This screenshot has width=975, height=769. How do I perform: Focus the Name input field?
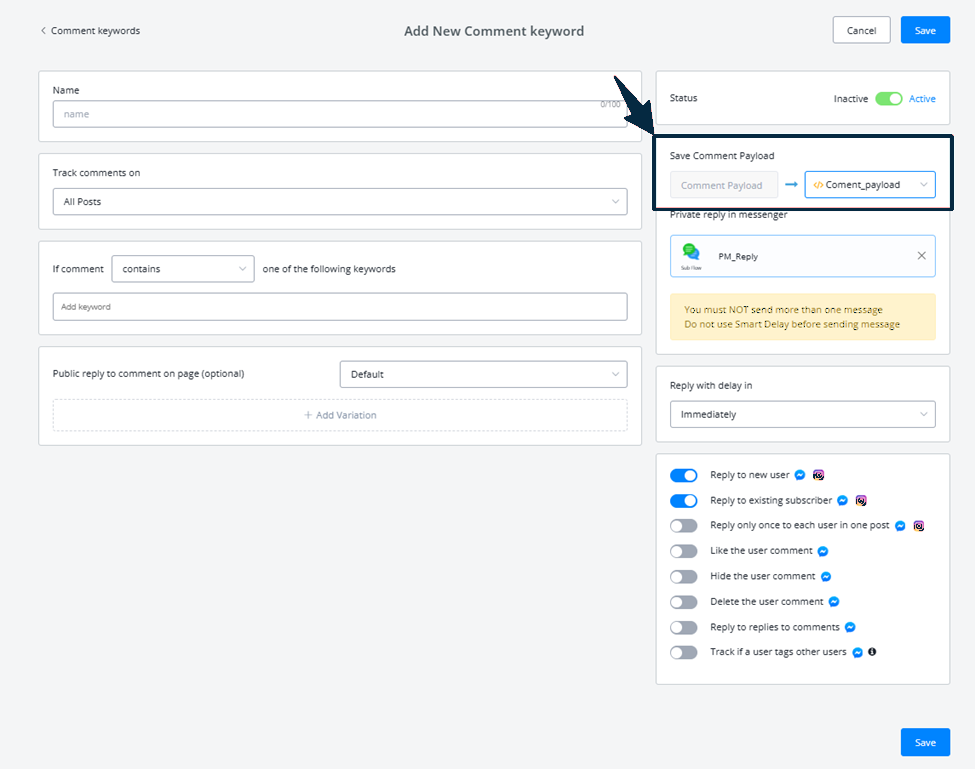tap(340, 114)
